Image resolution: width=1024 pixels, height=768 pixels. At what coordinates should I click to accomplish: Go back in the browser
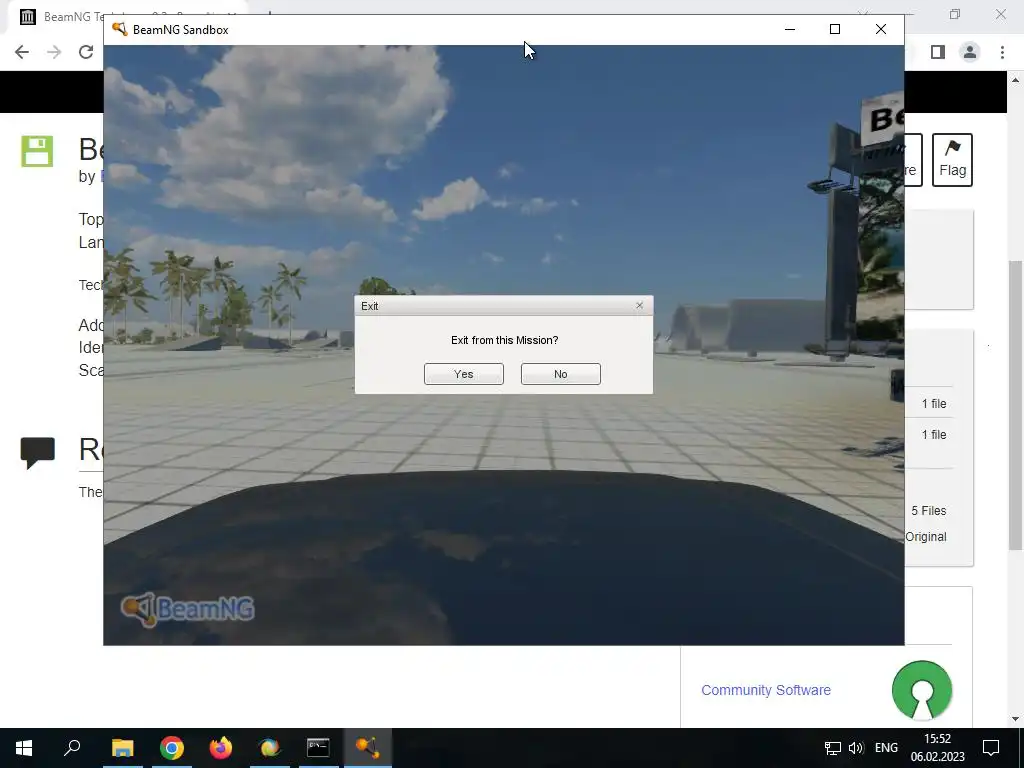coord(22,52)
